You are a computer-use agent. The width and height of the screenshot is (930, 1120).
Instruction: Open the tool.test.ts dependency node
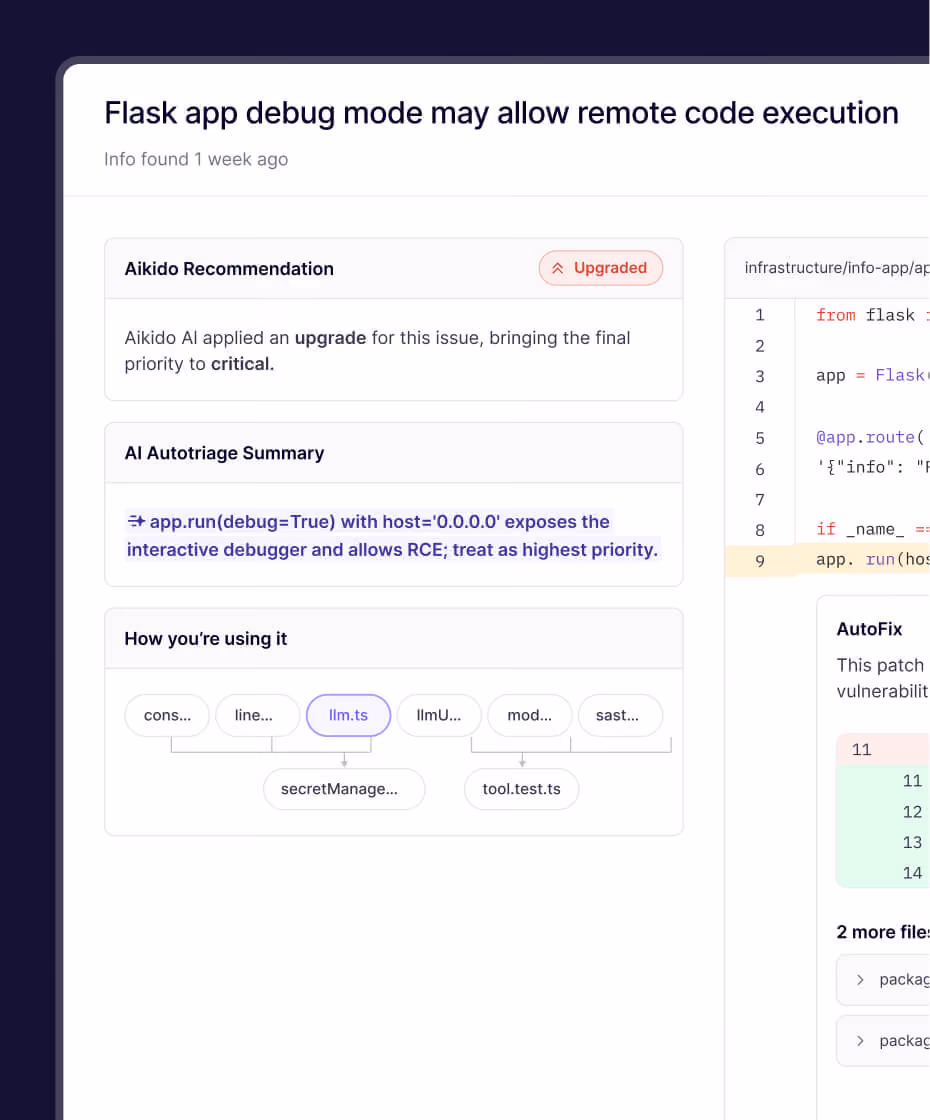(521, 789)
